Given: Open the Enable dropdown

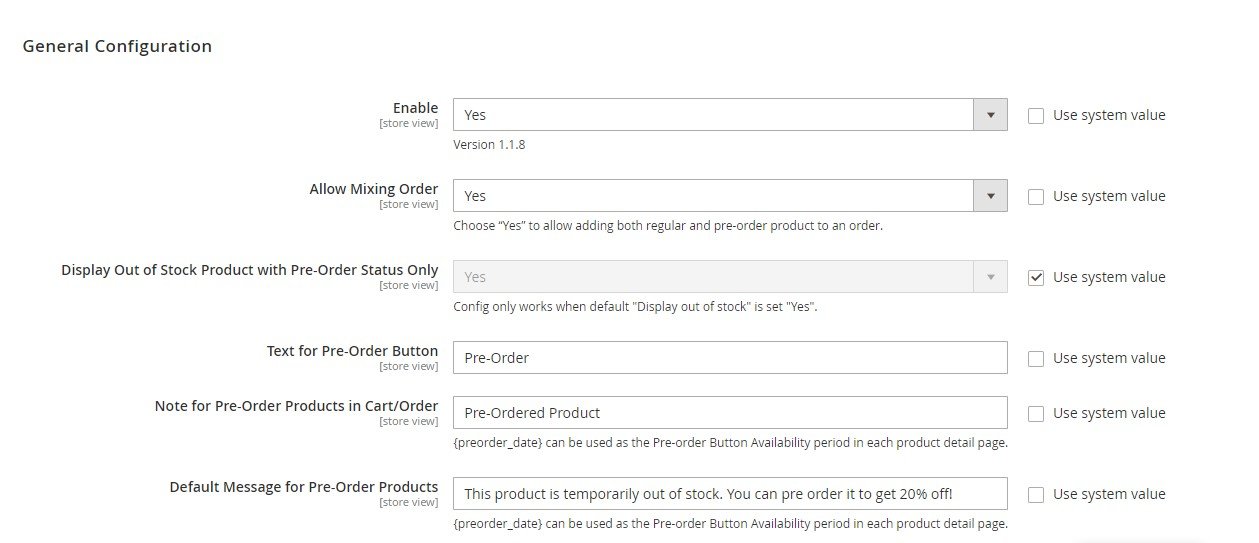Looking at the screenshot, I should tap(729, 115).
